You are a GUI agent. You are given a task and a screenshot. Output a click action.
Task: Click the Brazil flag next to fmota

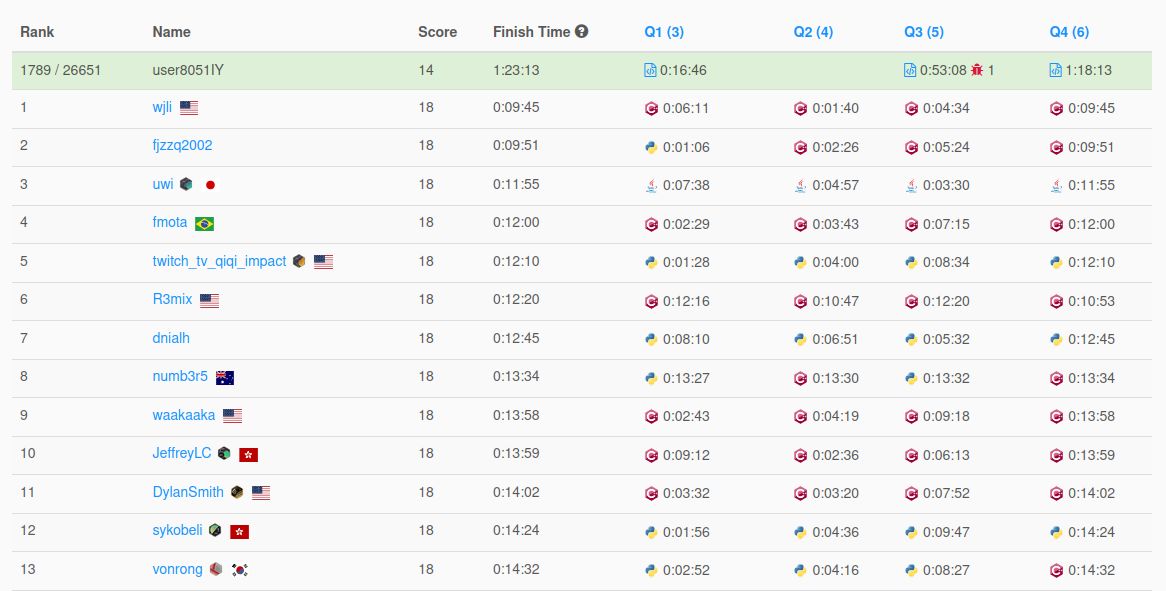(204, 224)
